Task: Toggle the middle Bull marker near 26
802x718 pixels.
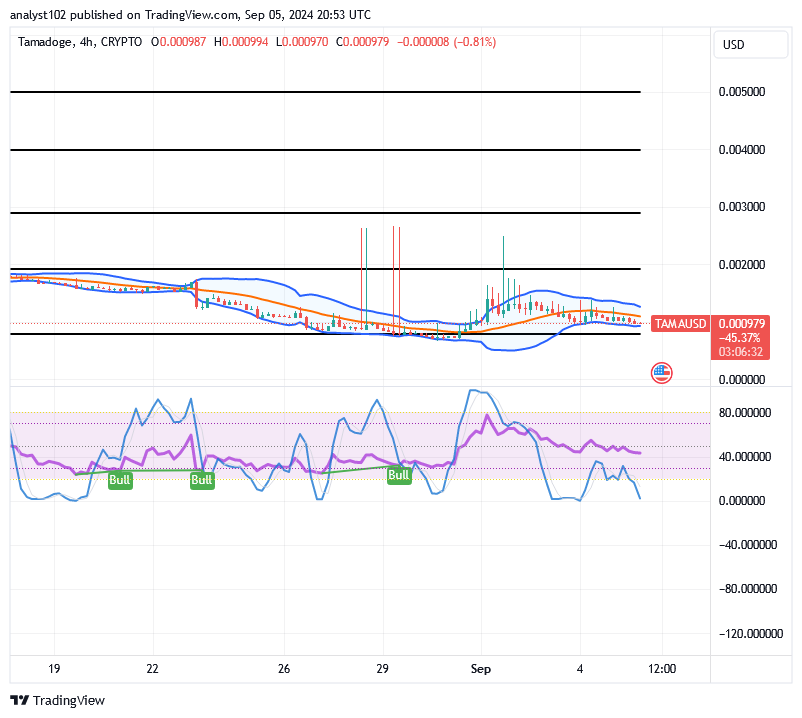Action: point(202,480)
